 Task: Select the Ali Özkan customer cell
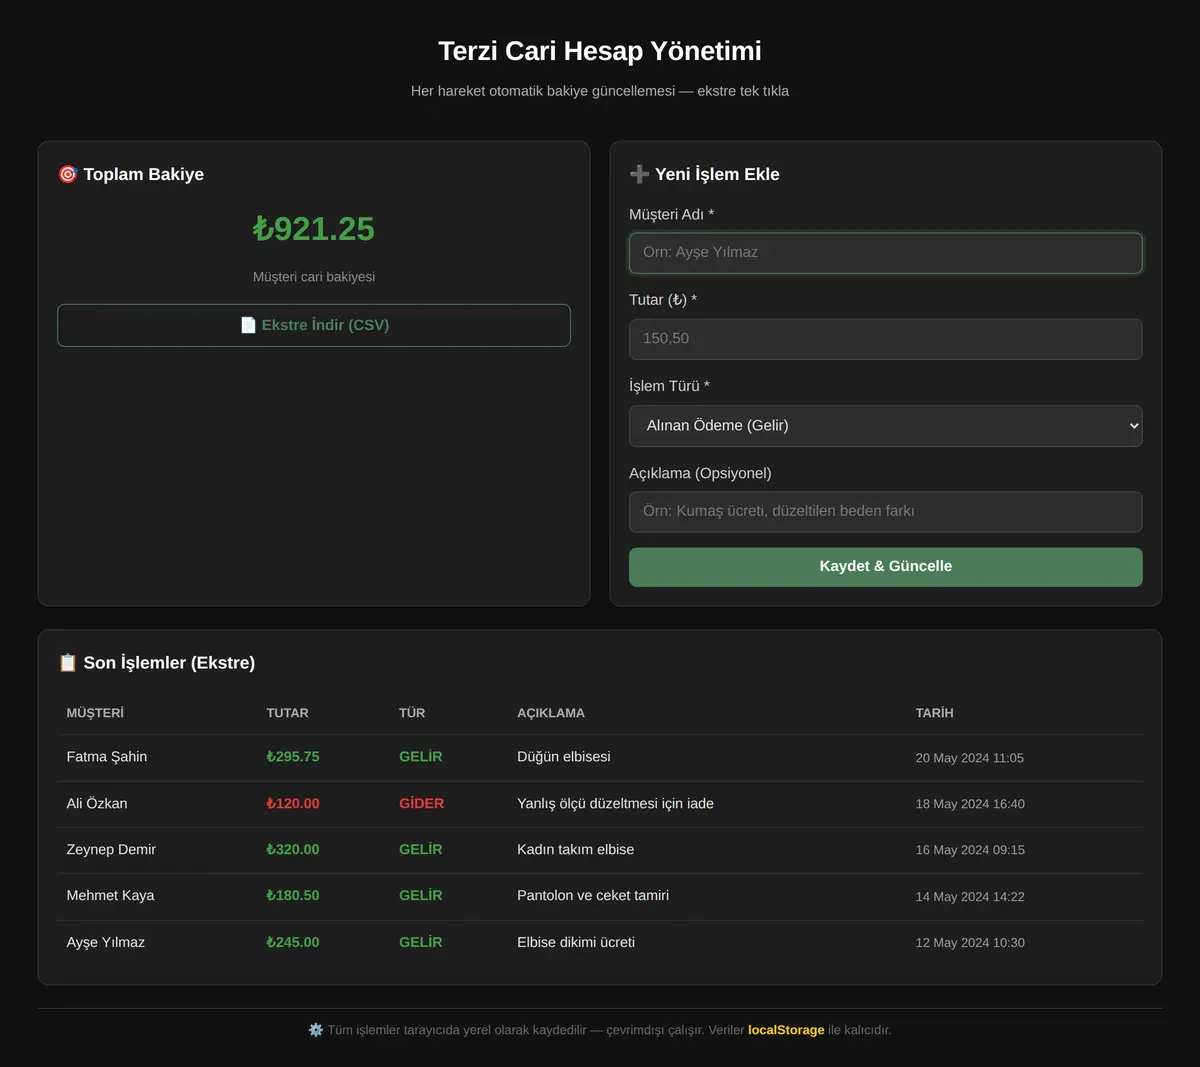(97, 804)
